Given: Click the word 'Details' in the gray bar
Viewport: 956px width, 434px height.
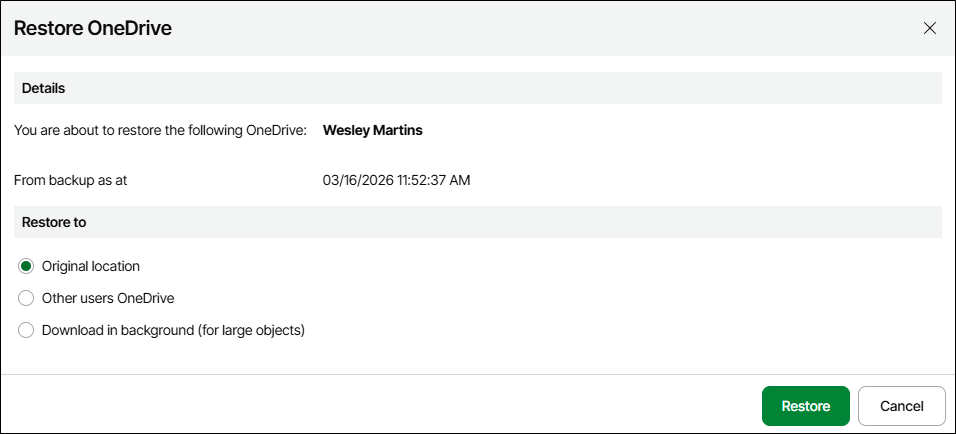Looking at the screenshot, I should 43,88.
